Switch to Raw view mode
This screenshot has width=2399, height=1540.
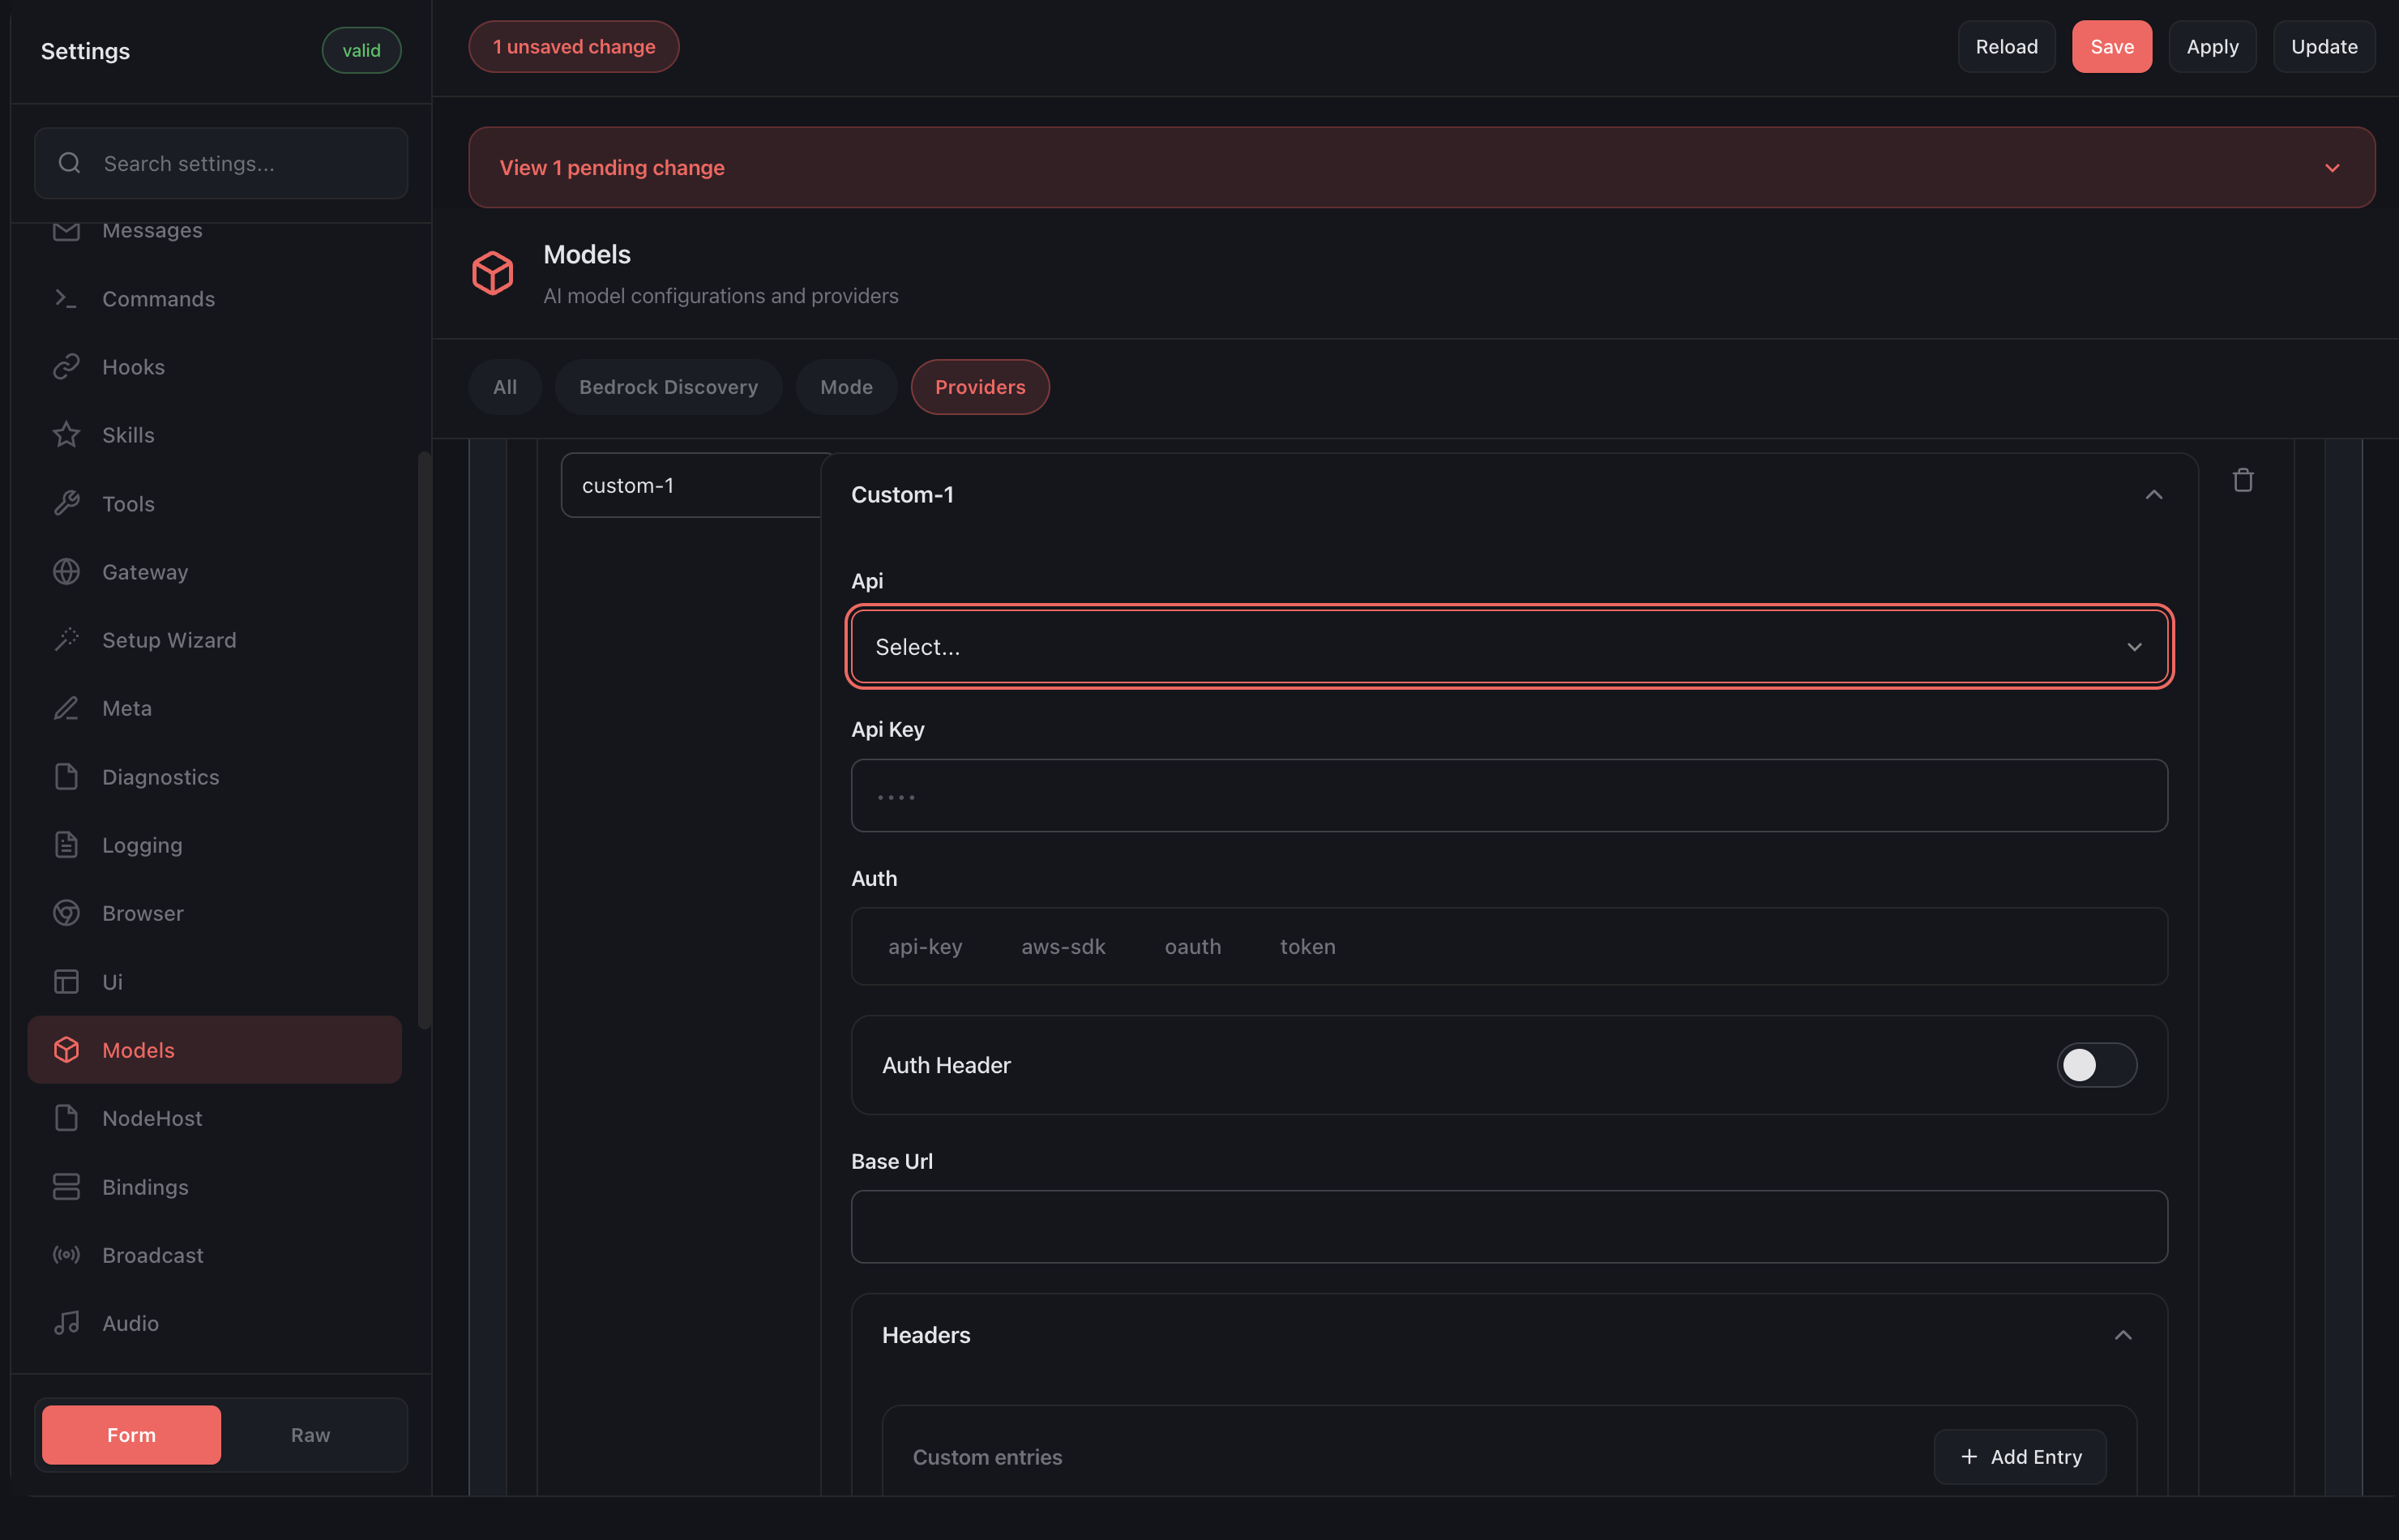[x=310, y=1435]
